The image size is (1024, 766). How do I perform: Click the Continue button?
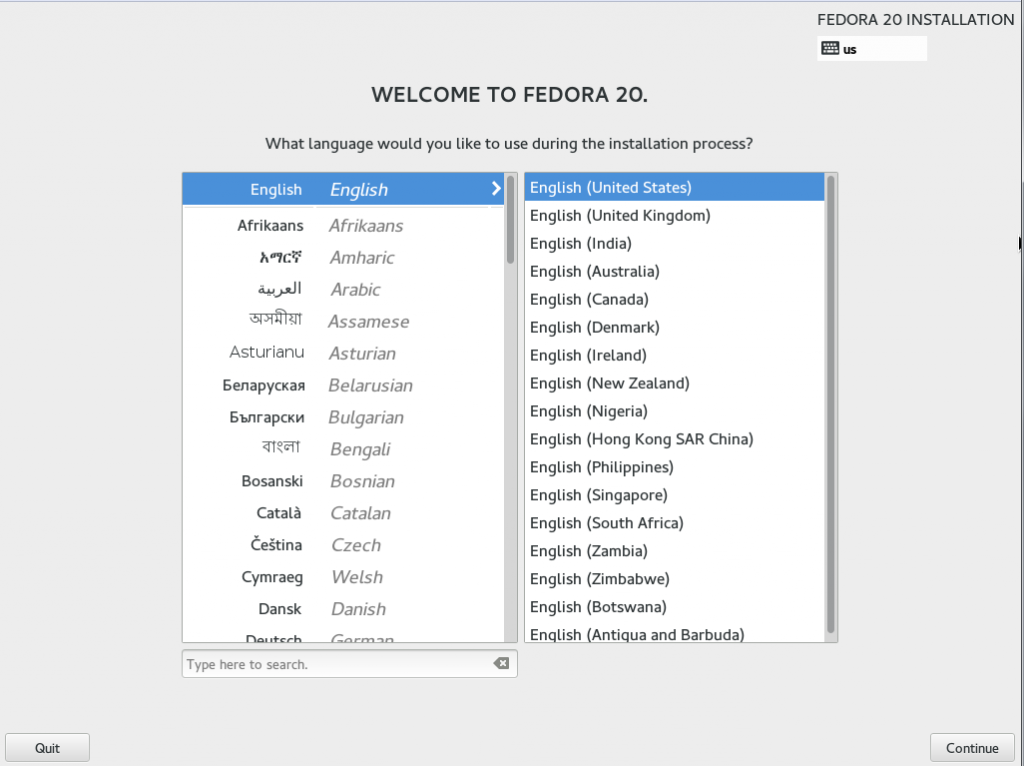tap(972, 748)
